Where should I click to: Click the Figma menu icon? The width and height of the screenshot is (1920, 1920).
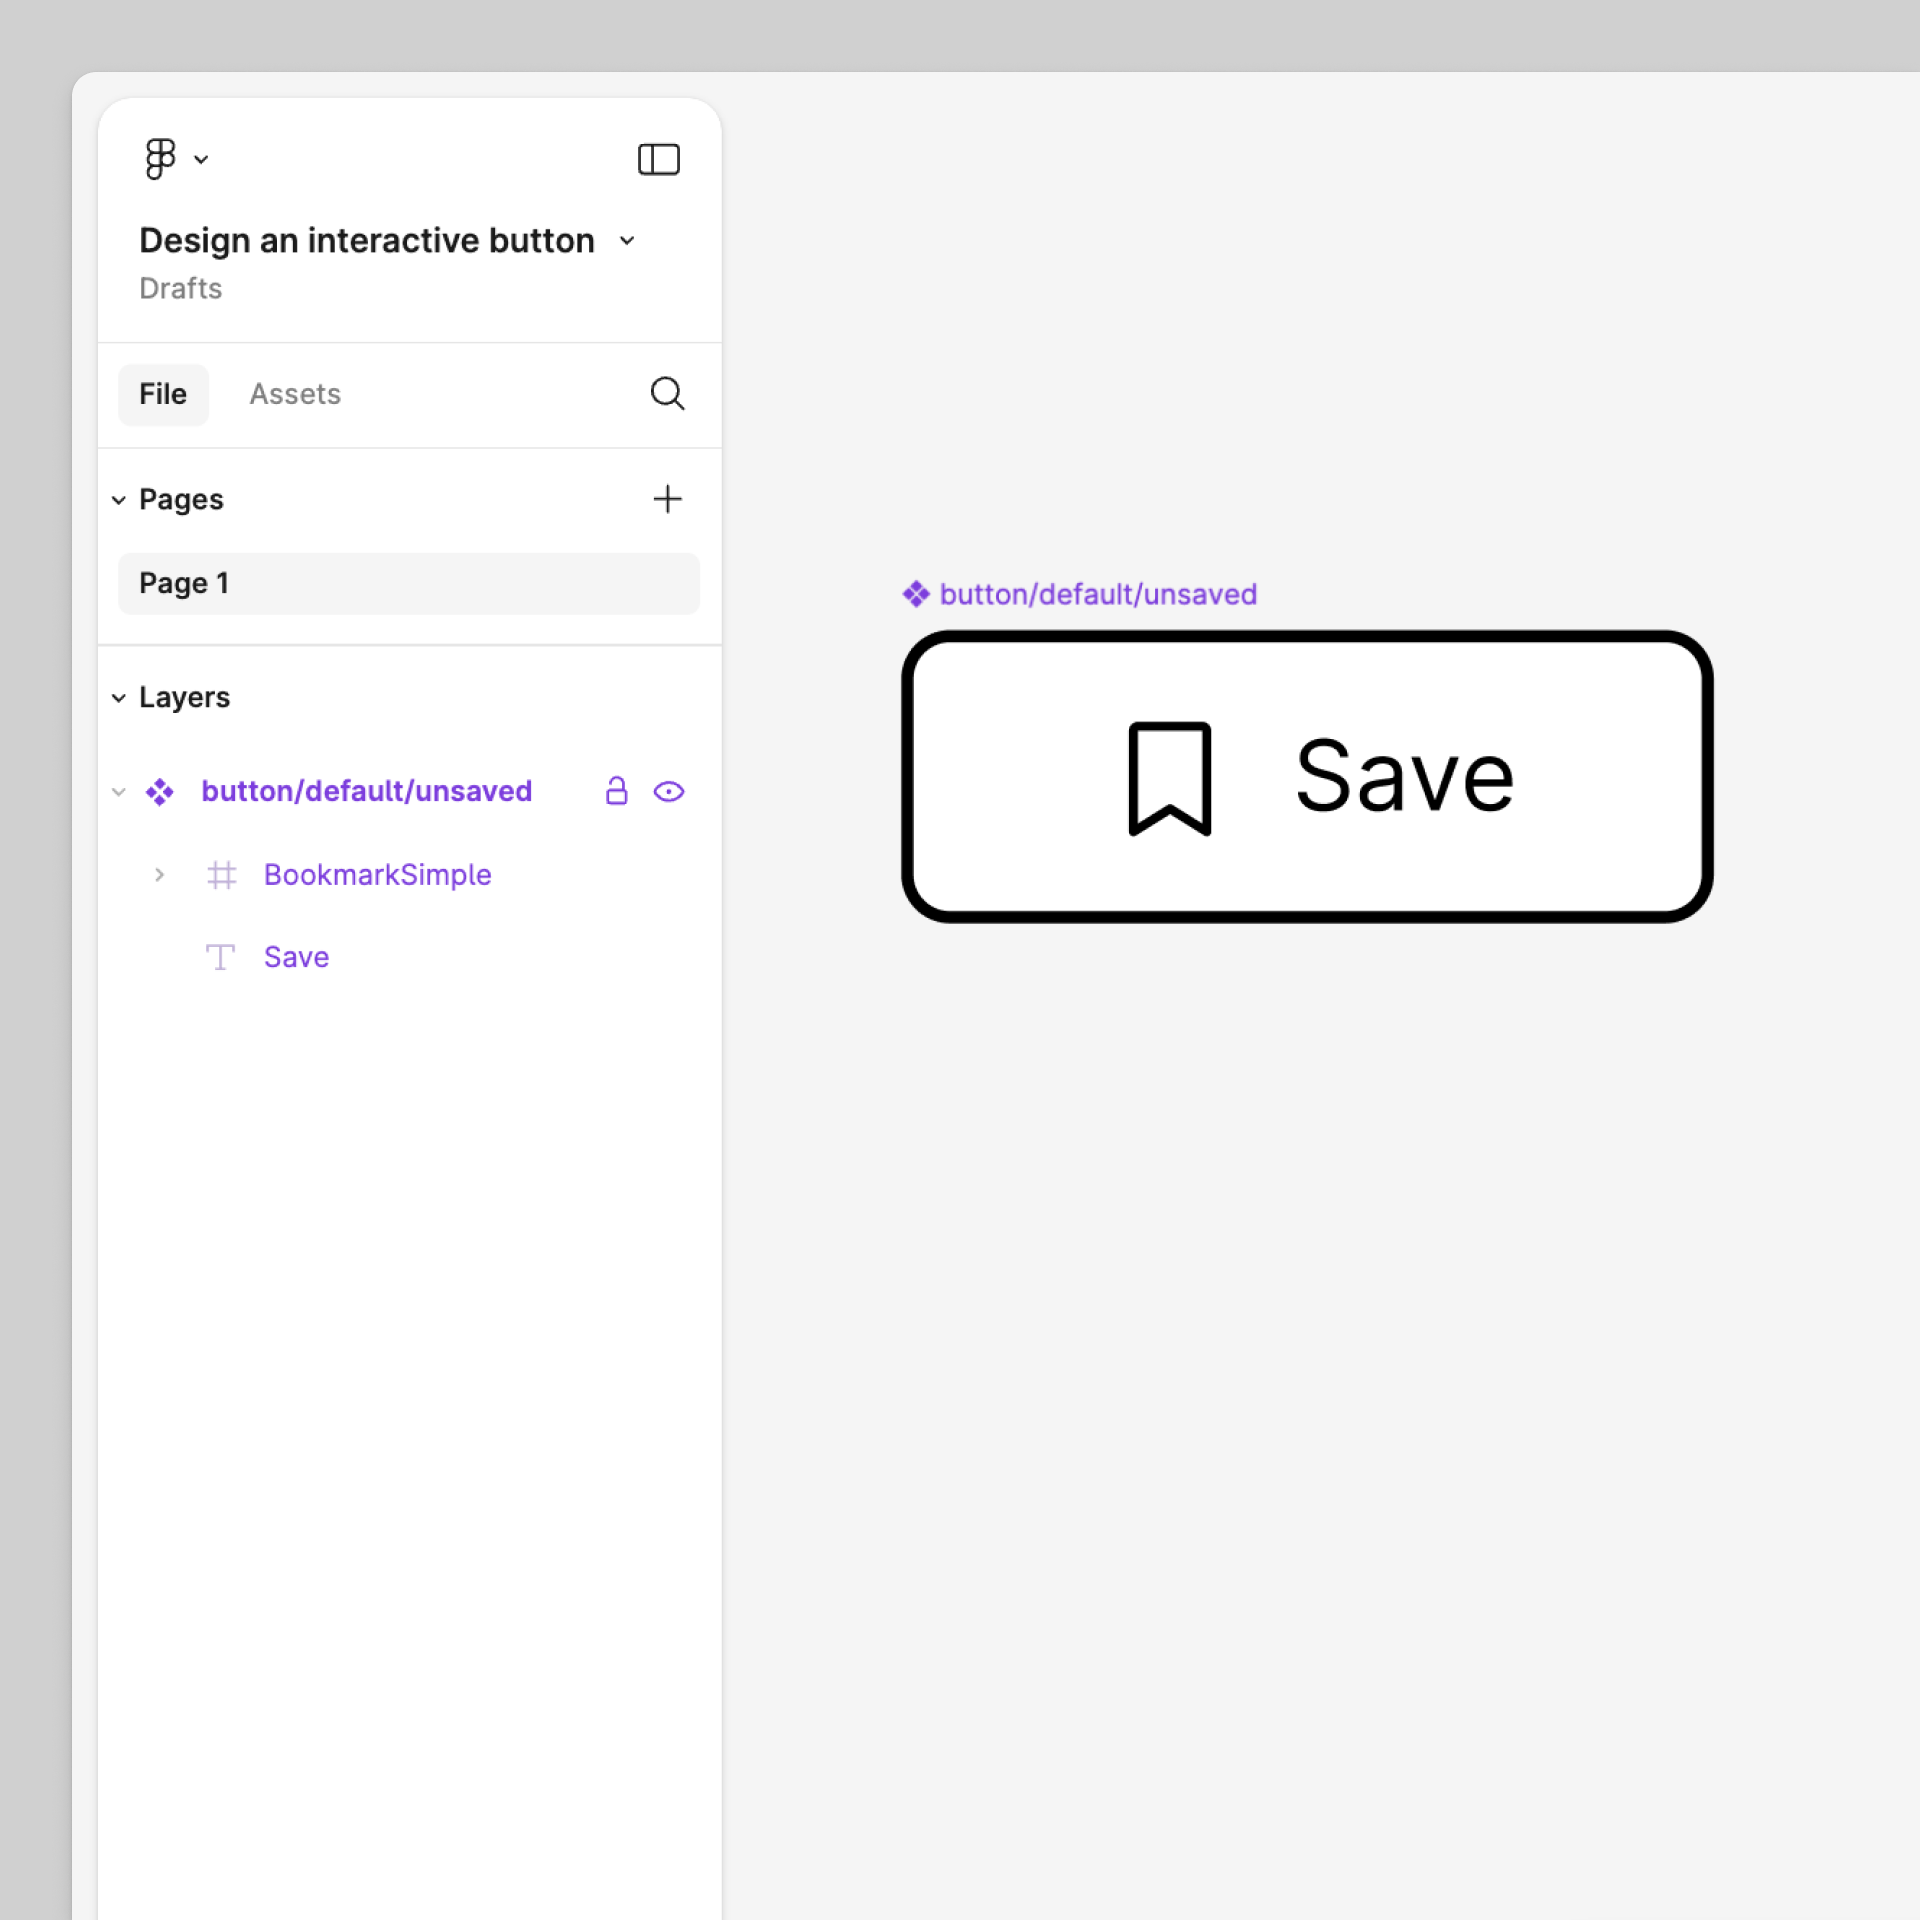(162, 160)
